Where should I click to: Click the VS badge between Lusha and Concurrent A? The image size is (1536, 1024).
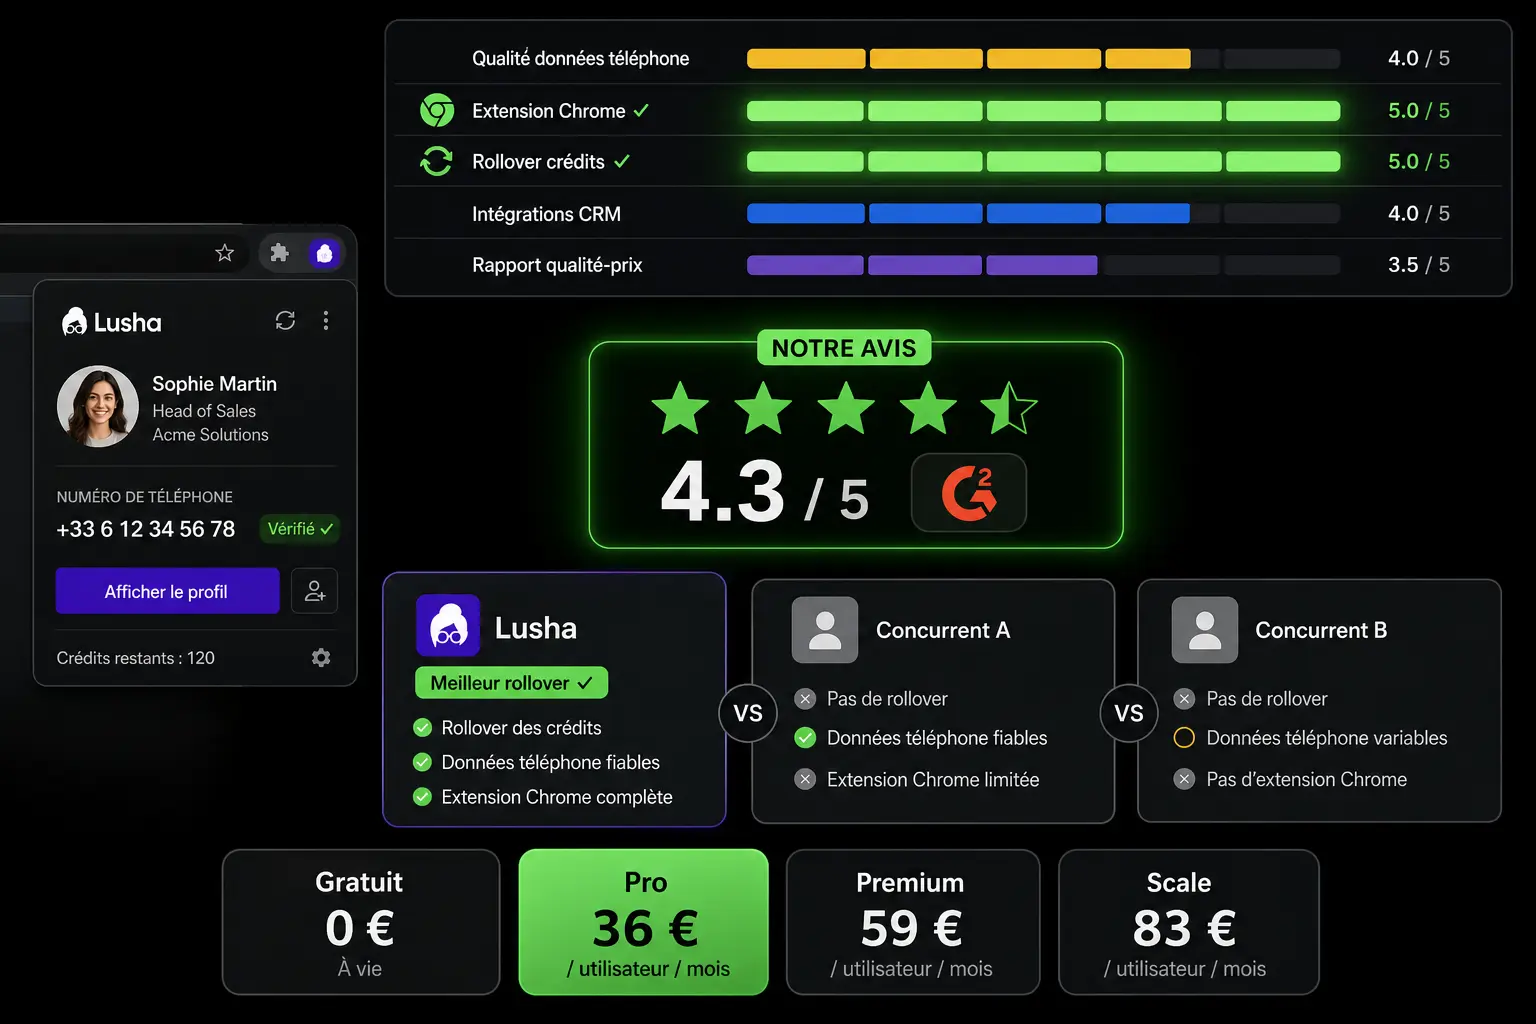click(x=748, y=713)
